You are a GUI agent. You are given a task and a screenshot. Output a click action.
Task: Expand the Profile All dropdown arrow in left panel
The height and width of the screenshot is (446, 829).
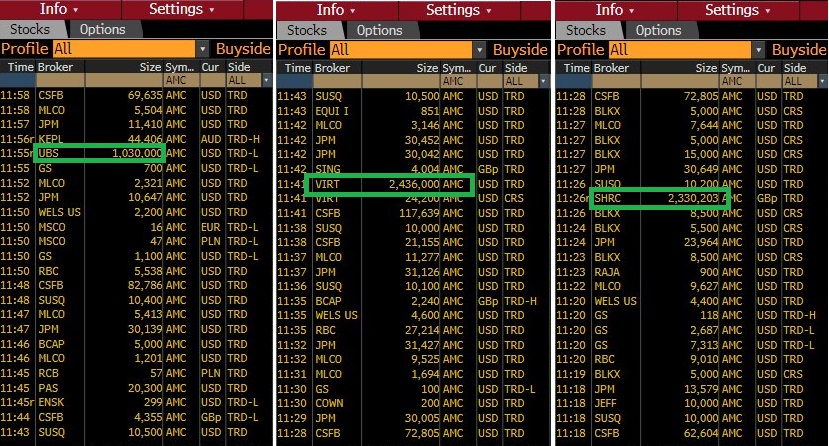click(202, 49)
